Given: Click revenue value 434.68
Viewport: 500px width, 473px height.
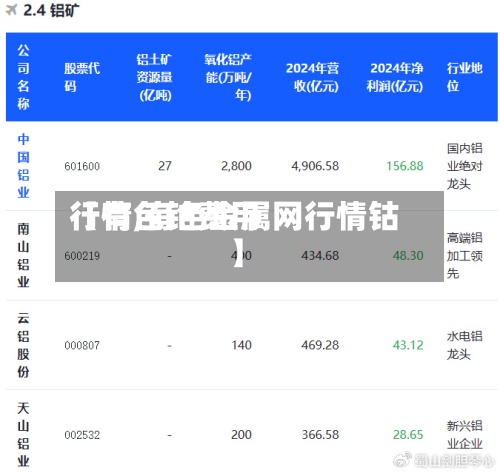Looking at the screenshot, I should tap(320, 255).
